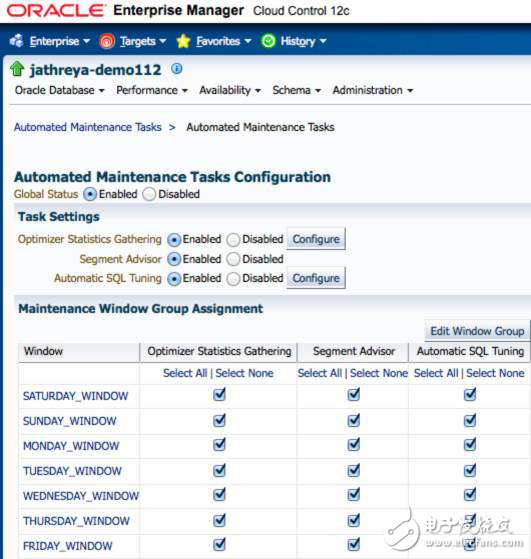Expand the Oracle Database dropdown menu
This screenshot has width=531, height=559.
point(60,90)
